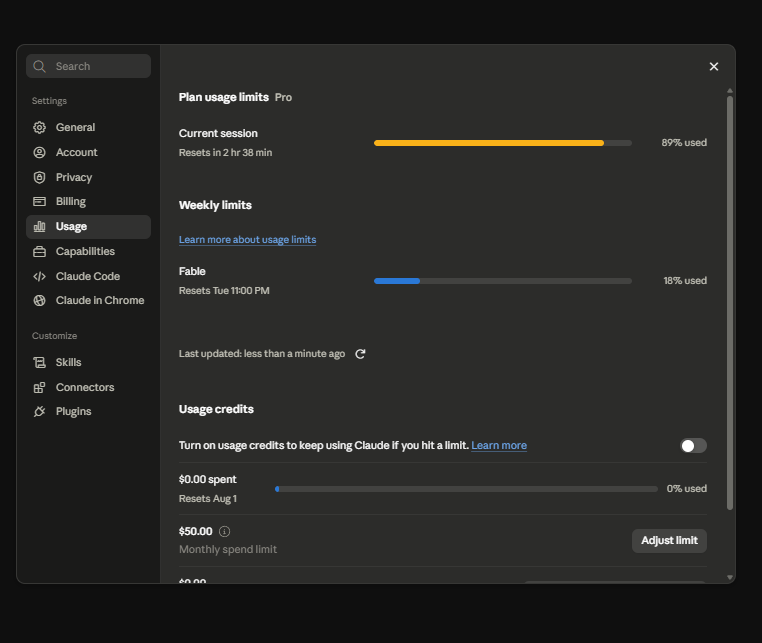Click the Billing card icon
Screen dimensions: 762x643
click(39, 202)
